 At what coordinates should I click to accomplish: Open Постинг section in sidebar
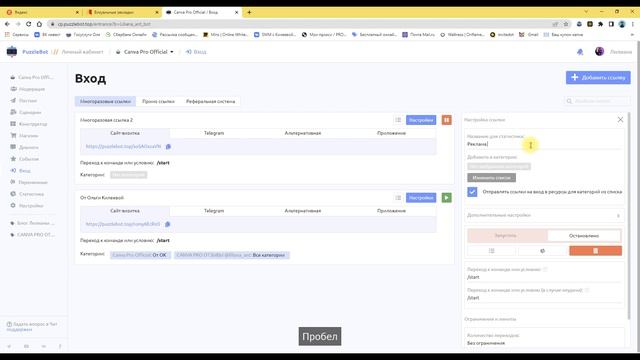(27, 100)
